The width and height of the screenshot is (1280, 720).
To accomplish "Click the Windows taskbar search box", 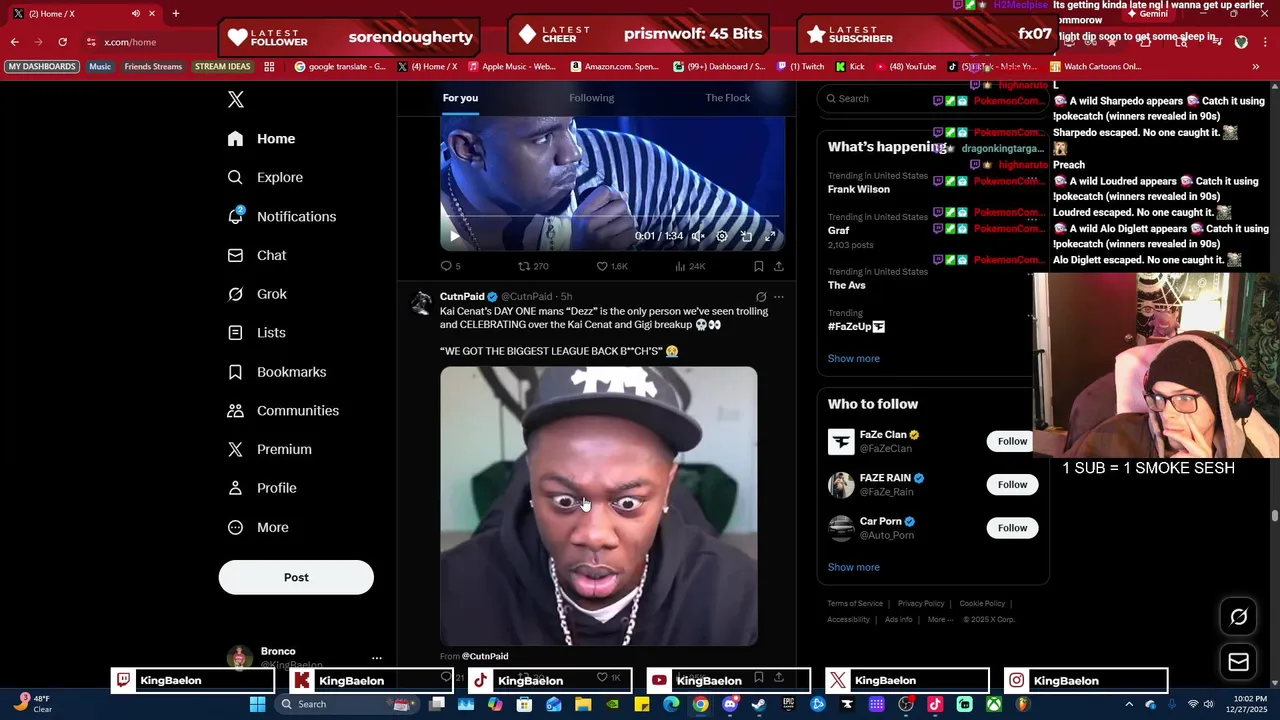I will 347,704.
